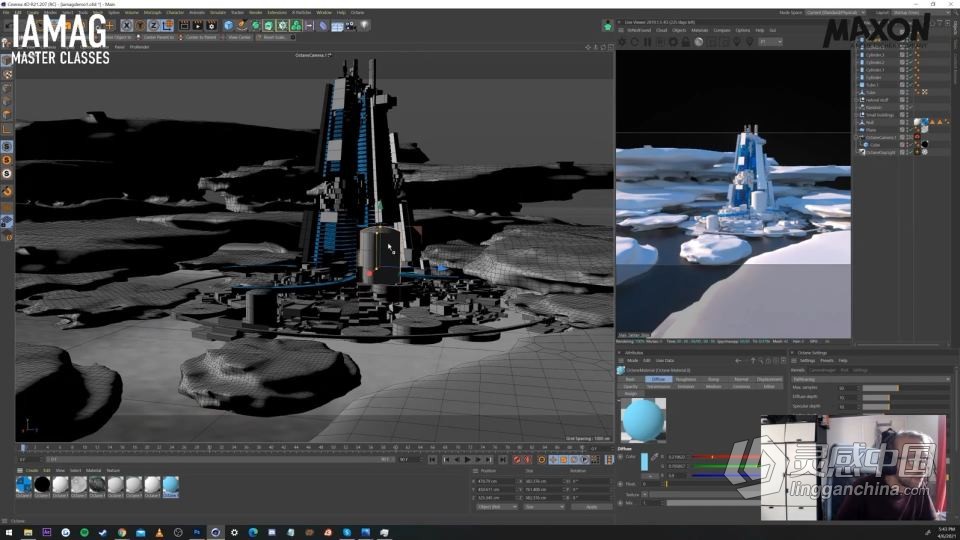Open the Live Viewer channel dropdown
Viewport: 960px width, 540px height.
click(x=770, y=42)
